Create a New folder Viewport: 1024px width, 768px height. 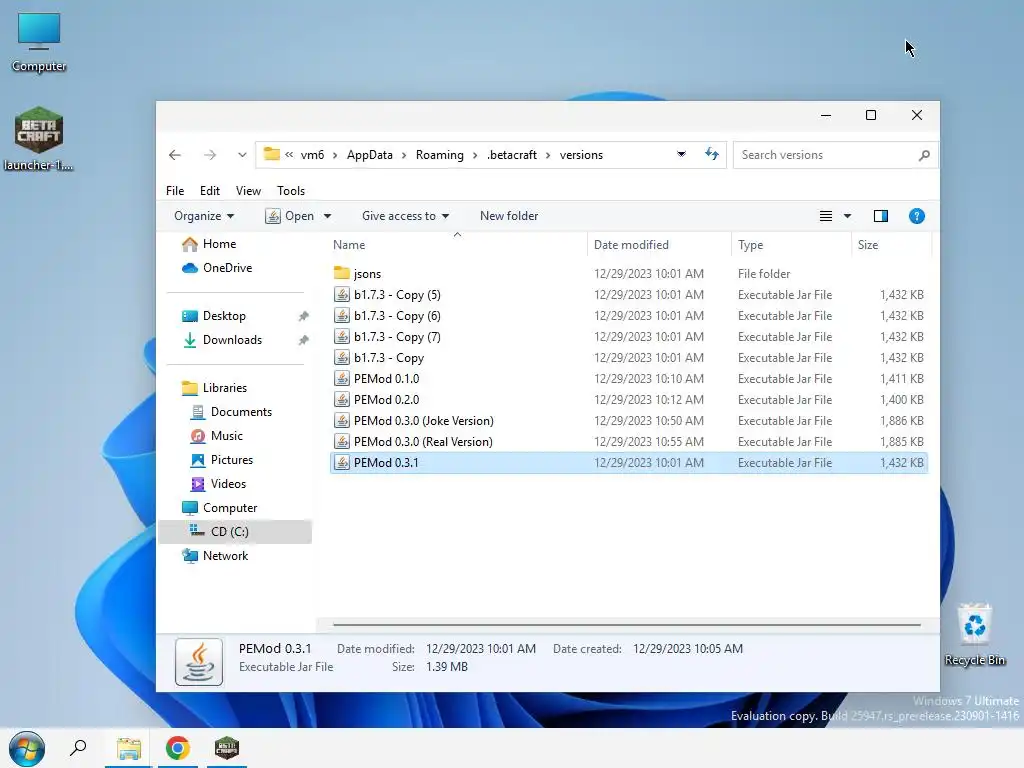[509, 216]
